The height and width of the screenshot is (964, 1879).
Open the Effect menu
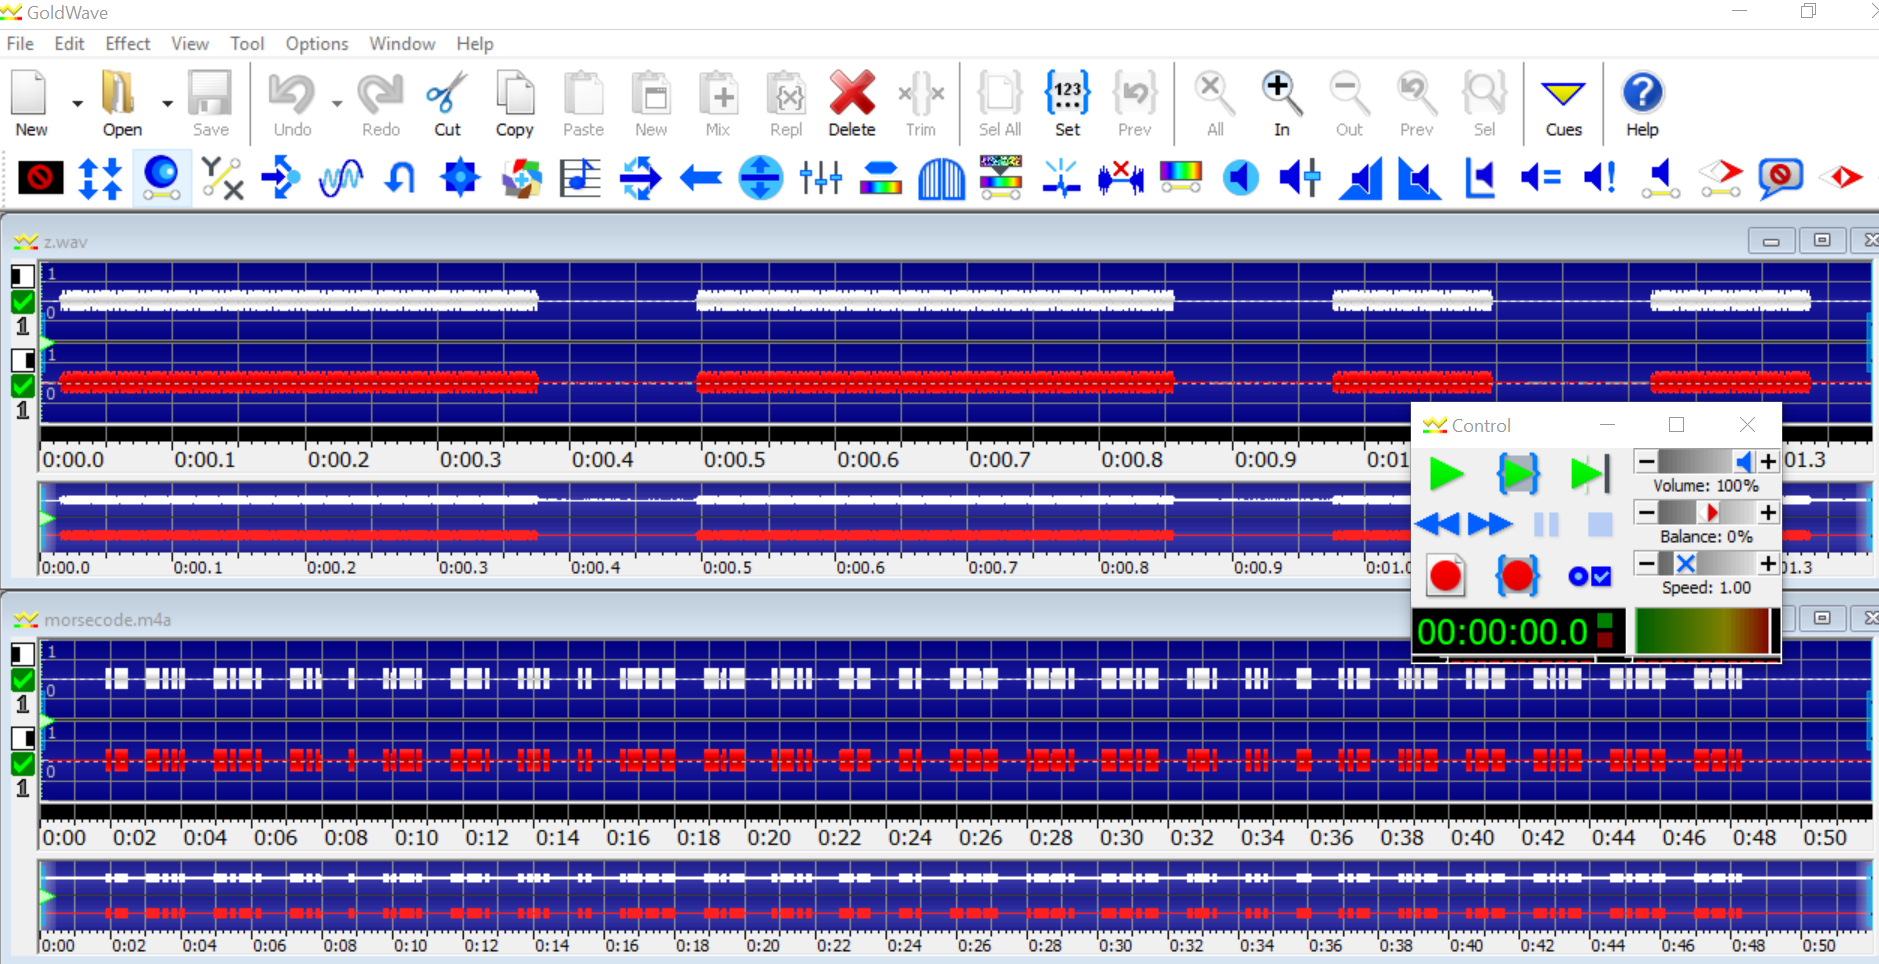(x=128, y=44)
